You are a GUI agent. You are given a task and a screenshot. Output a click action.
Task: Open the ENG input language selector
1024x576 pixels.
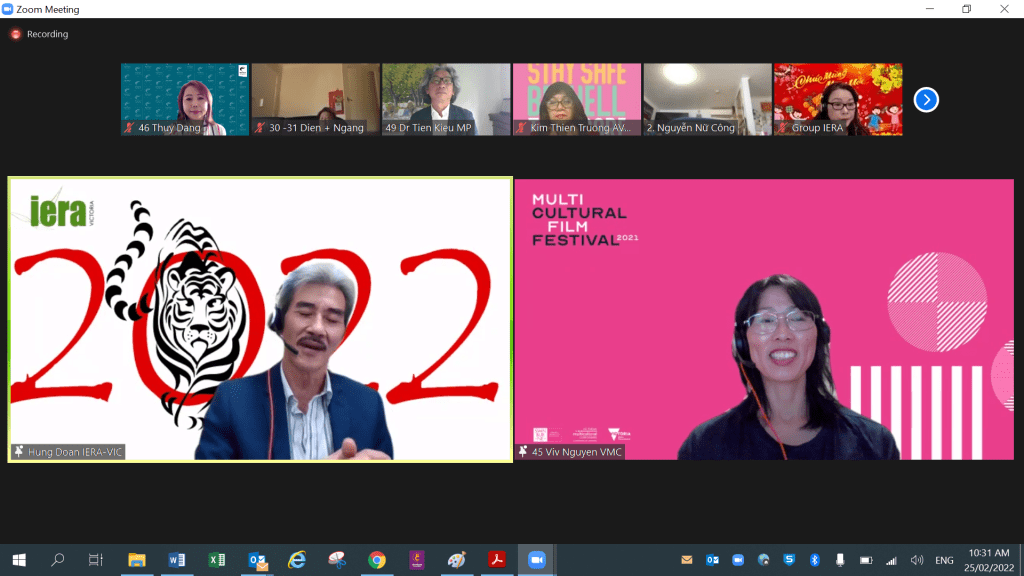pos(944,560)
